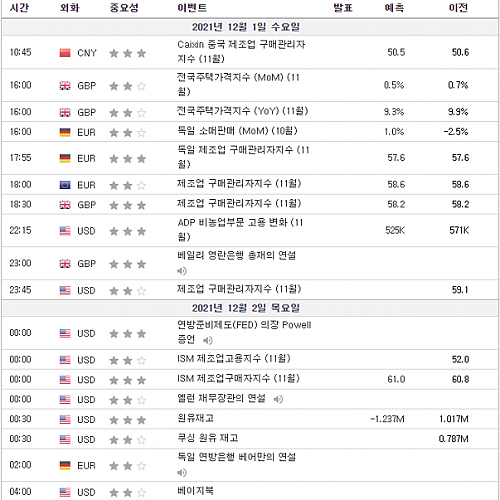Click EU flag in 18:00 EUR row
Screen dimensions: 500x500
click(x=65, y=185)
